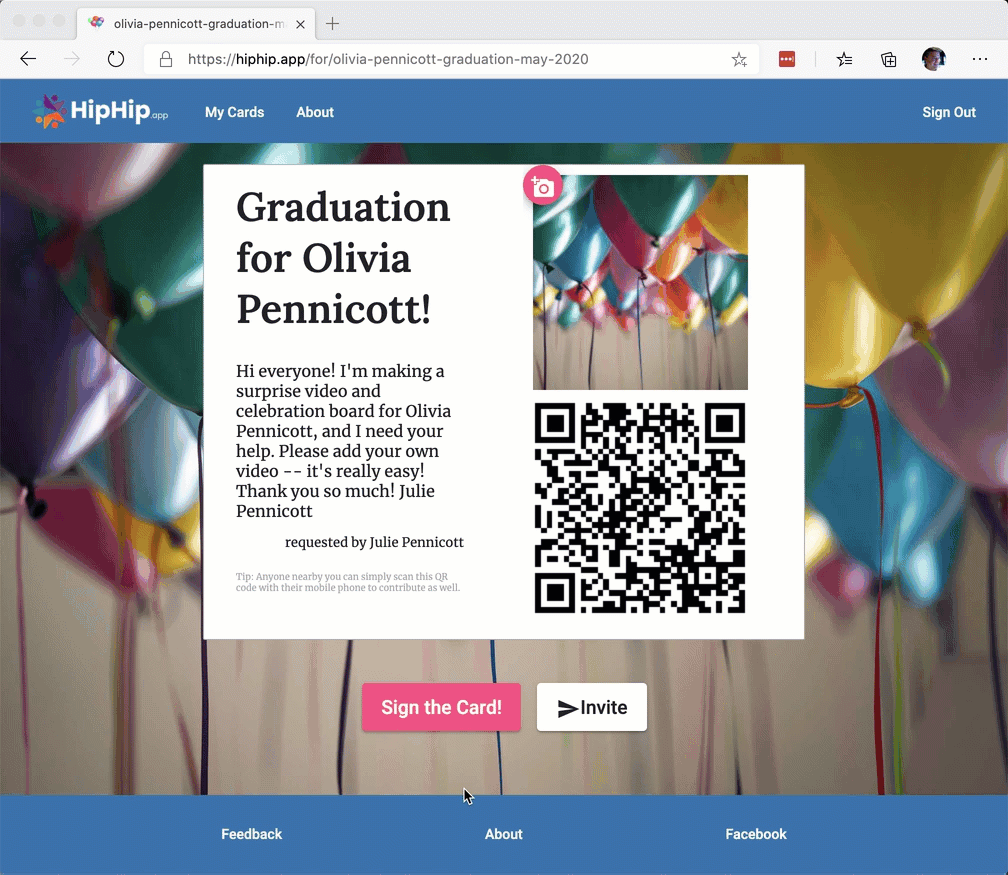The width and height of the screenshot is (1008, 875).
Task: Open the red extension icon in toolbar
Action: 787,59
